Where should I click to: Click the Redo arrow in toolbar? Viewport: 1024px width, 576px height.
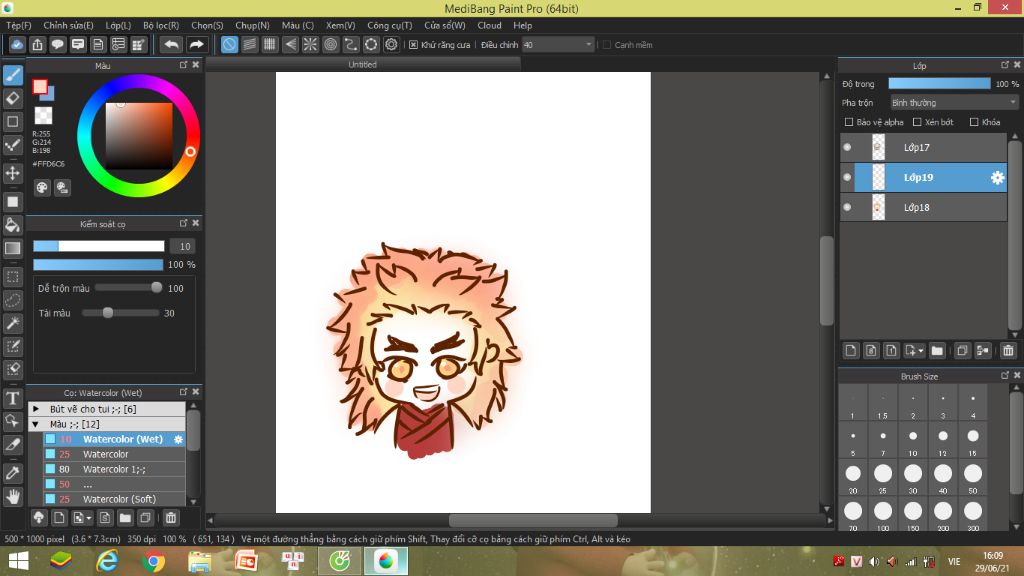(196, 44)
